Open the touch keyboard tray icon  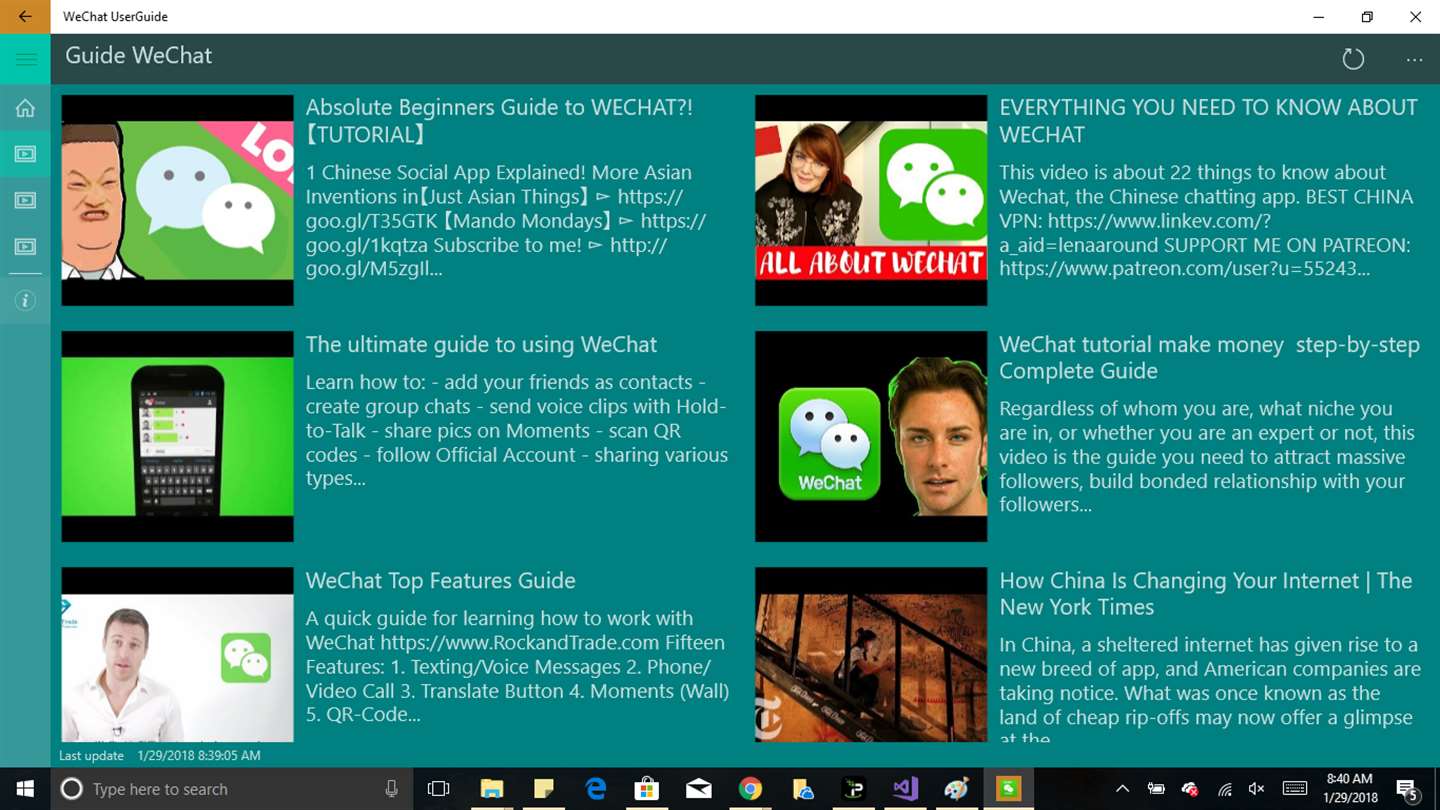click(1295, 789)
